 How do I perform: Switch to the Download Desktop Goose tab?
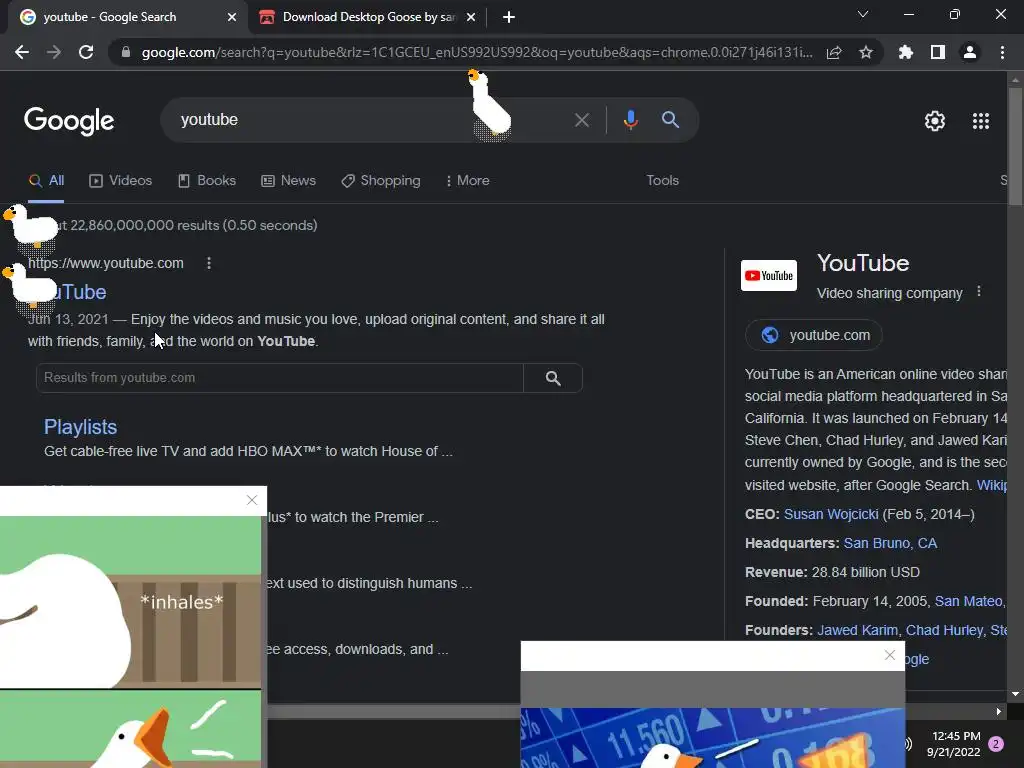point(368,17)
